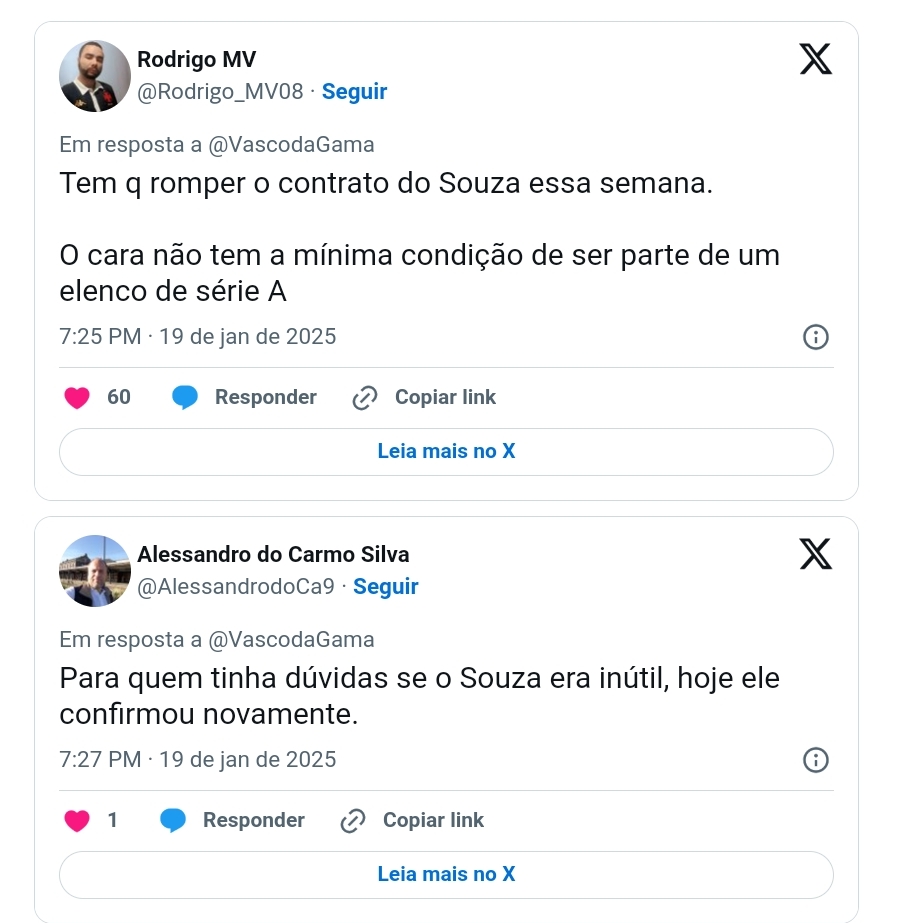Viewport: 920px width, 923px height.
Task: Like Rodrigo MV's tweet with the heart icon
Action: point(77,398)
